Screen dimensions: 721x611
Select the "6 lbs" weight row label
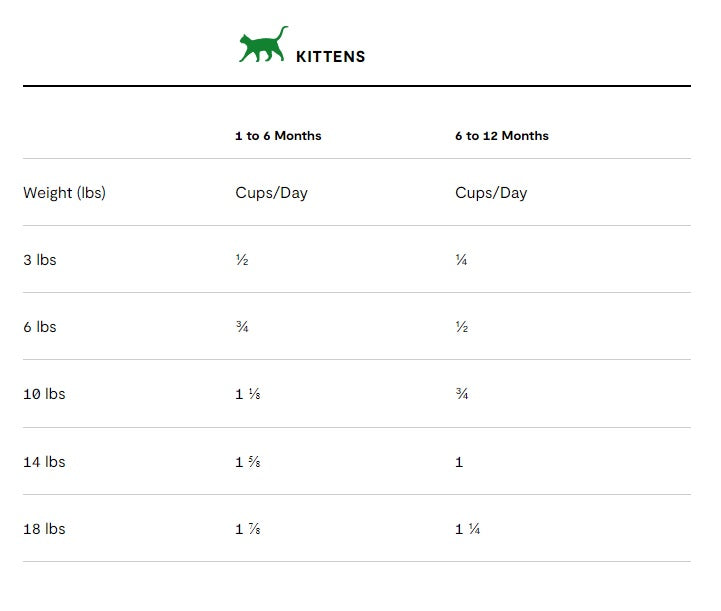pyautogui.click(x=40, y=327)
